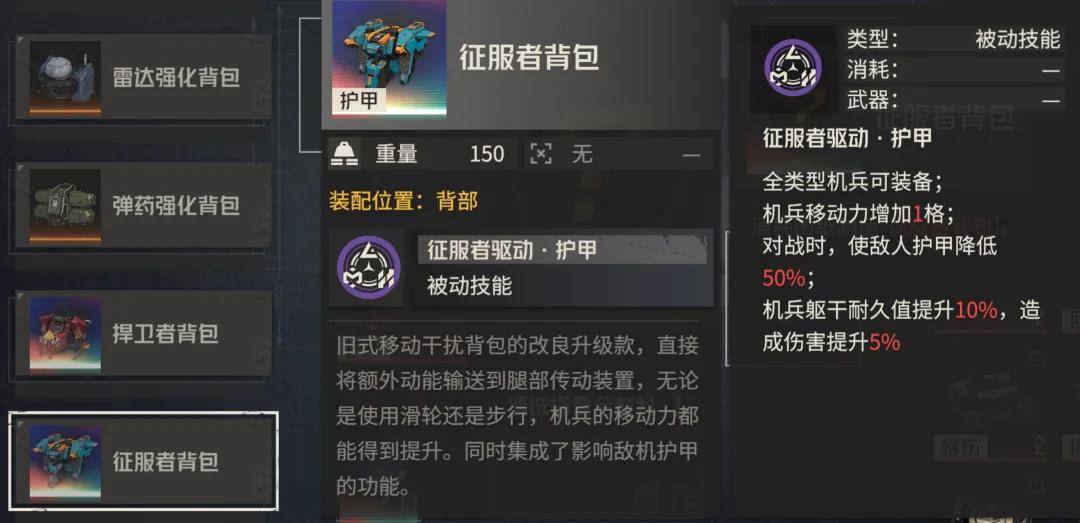Click the 护甲 tag on item thumbnail
Image resolution: width=1080 pixels, height=523 pixels.
pos(359,101)
